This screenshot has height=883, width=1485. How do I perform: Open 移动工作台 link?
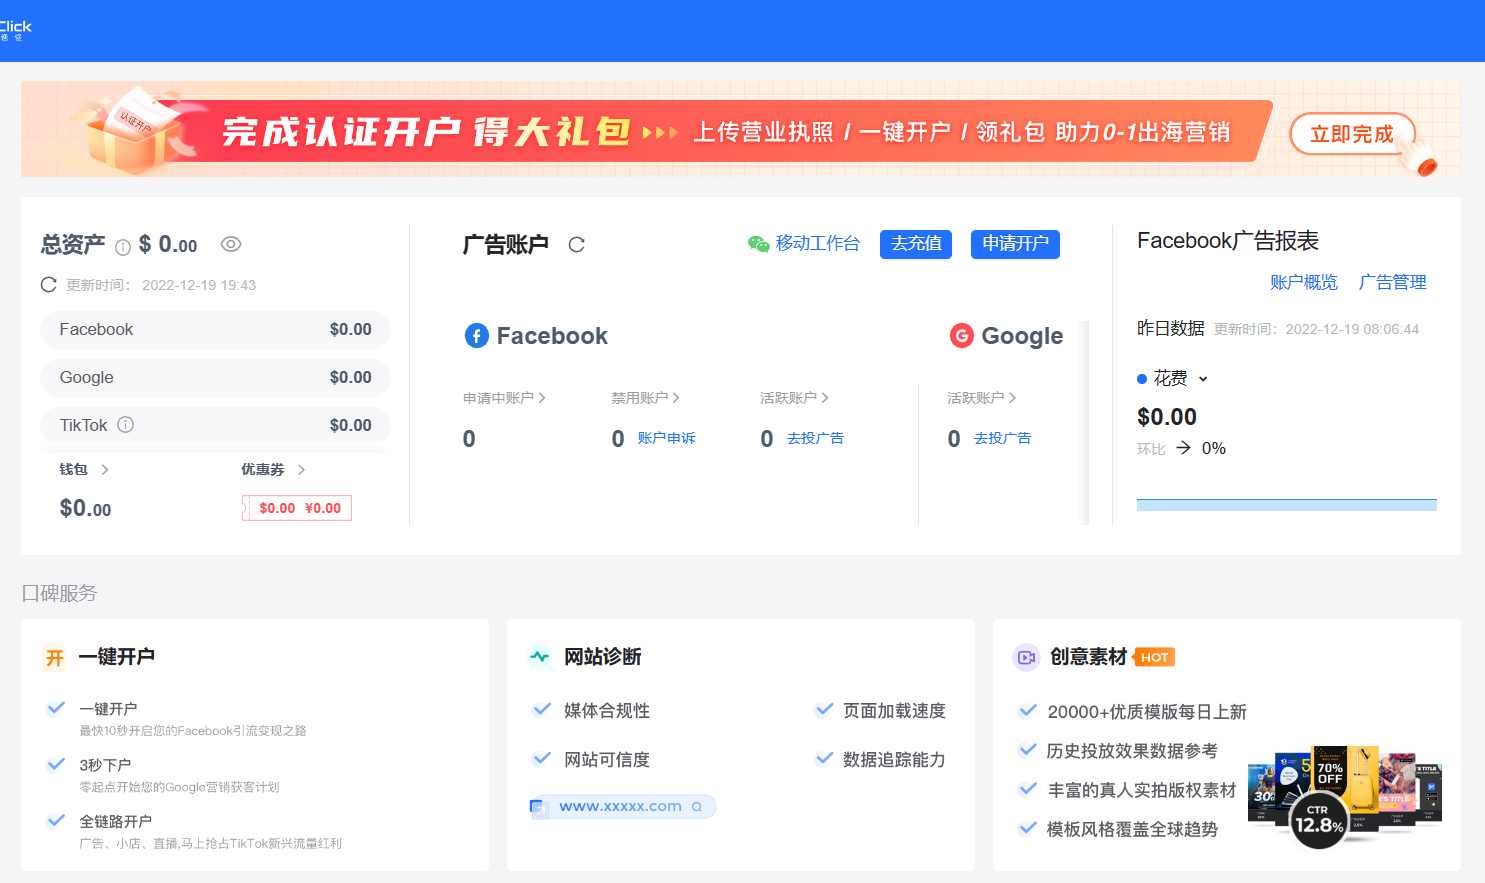tap(818, 243)
